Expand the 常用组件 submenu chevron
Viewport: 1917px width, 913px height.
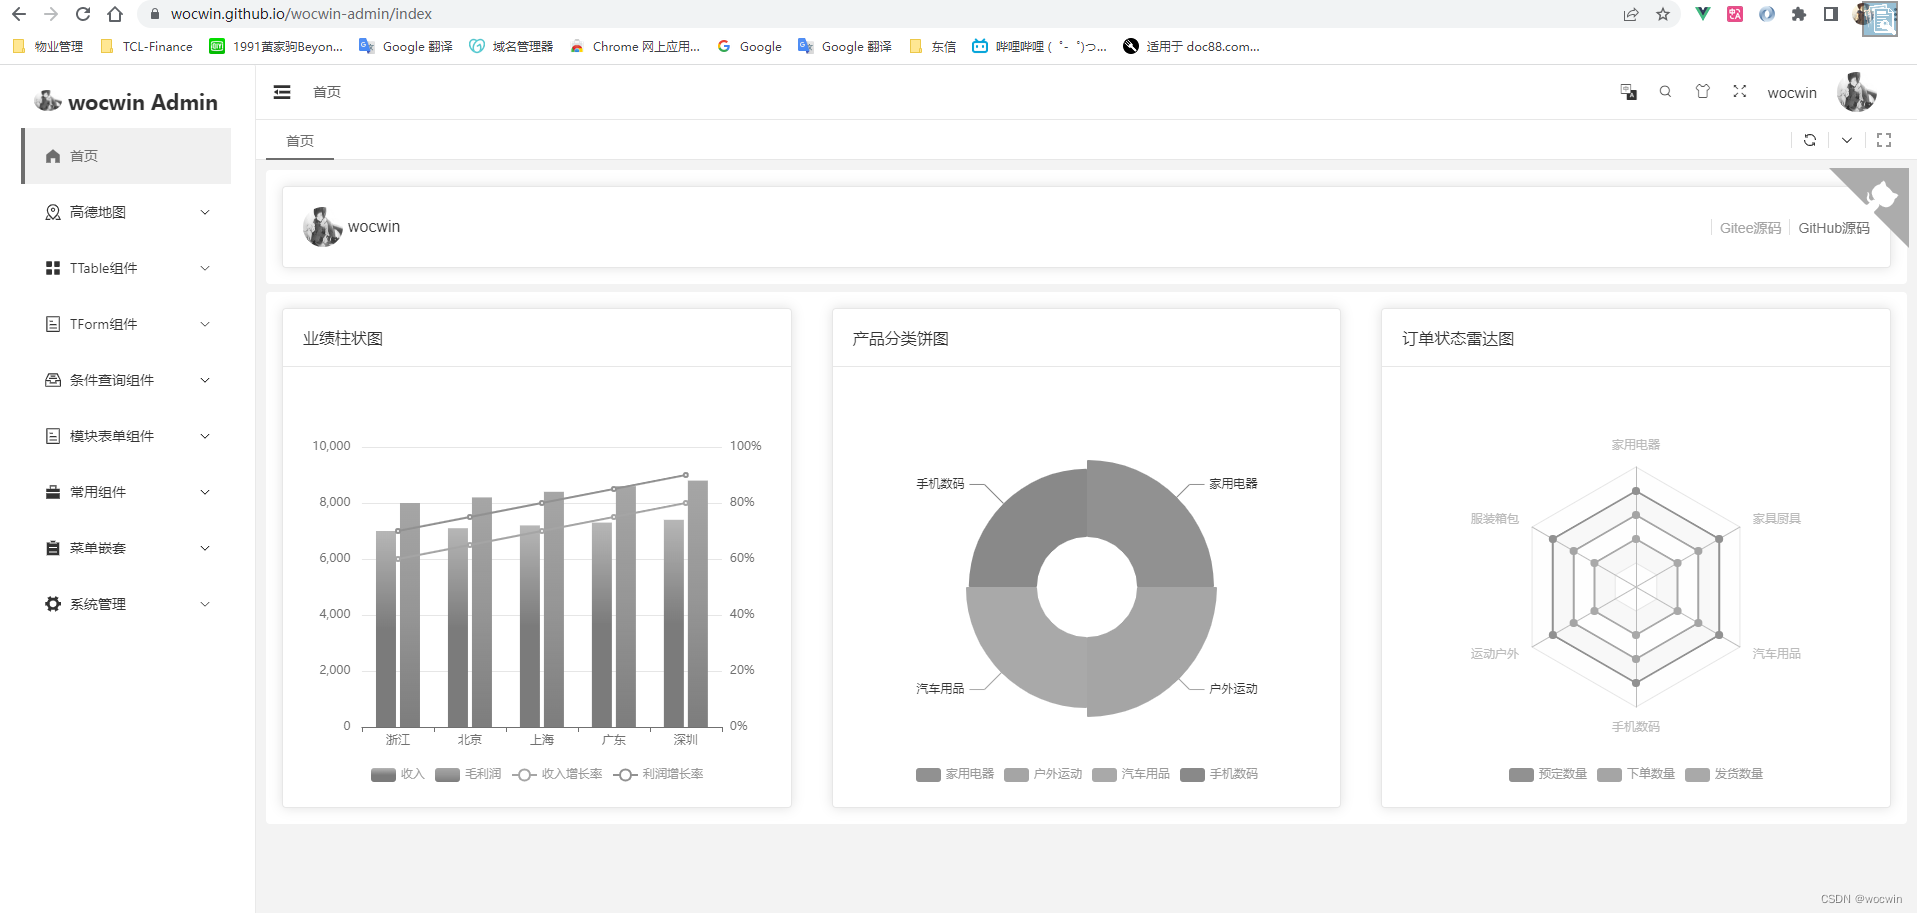pos(205,492)
